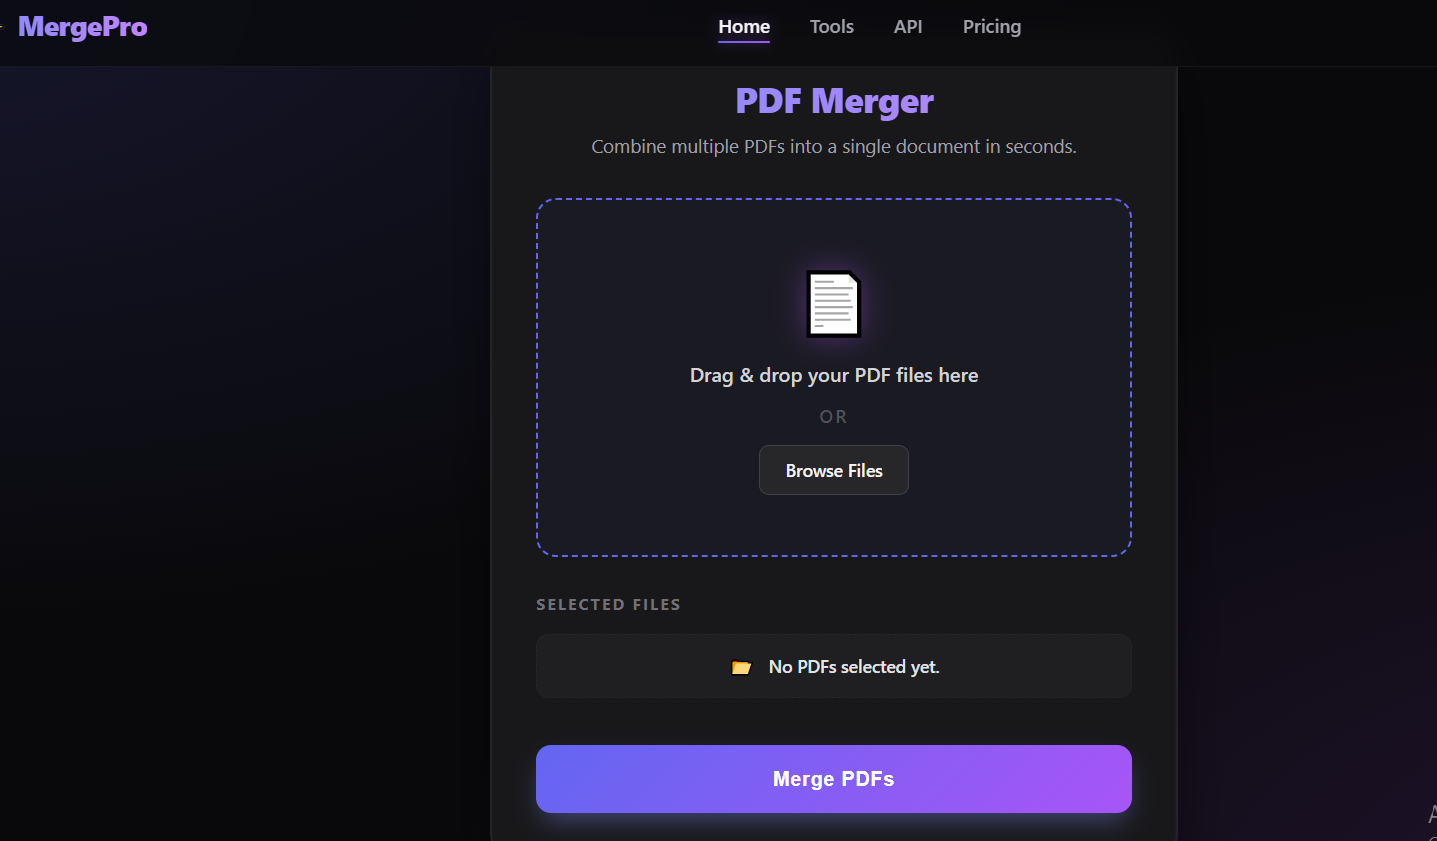Viewport: 1437px width, 841px height.
Task: Click the MergePro logo
Action: pyautogui.click(x=83, y=27)
